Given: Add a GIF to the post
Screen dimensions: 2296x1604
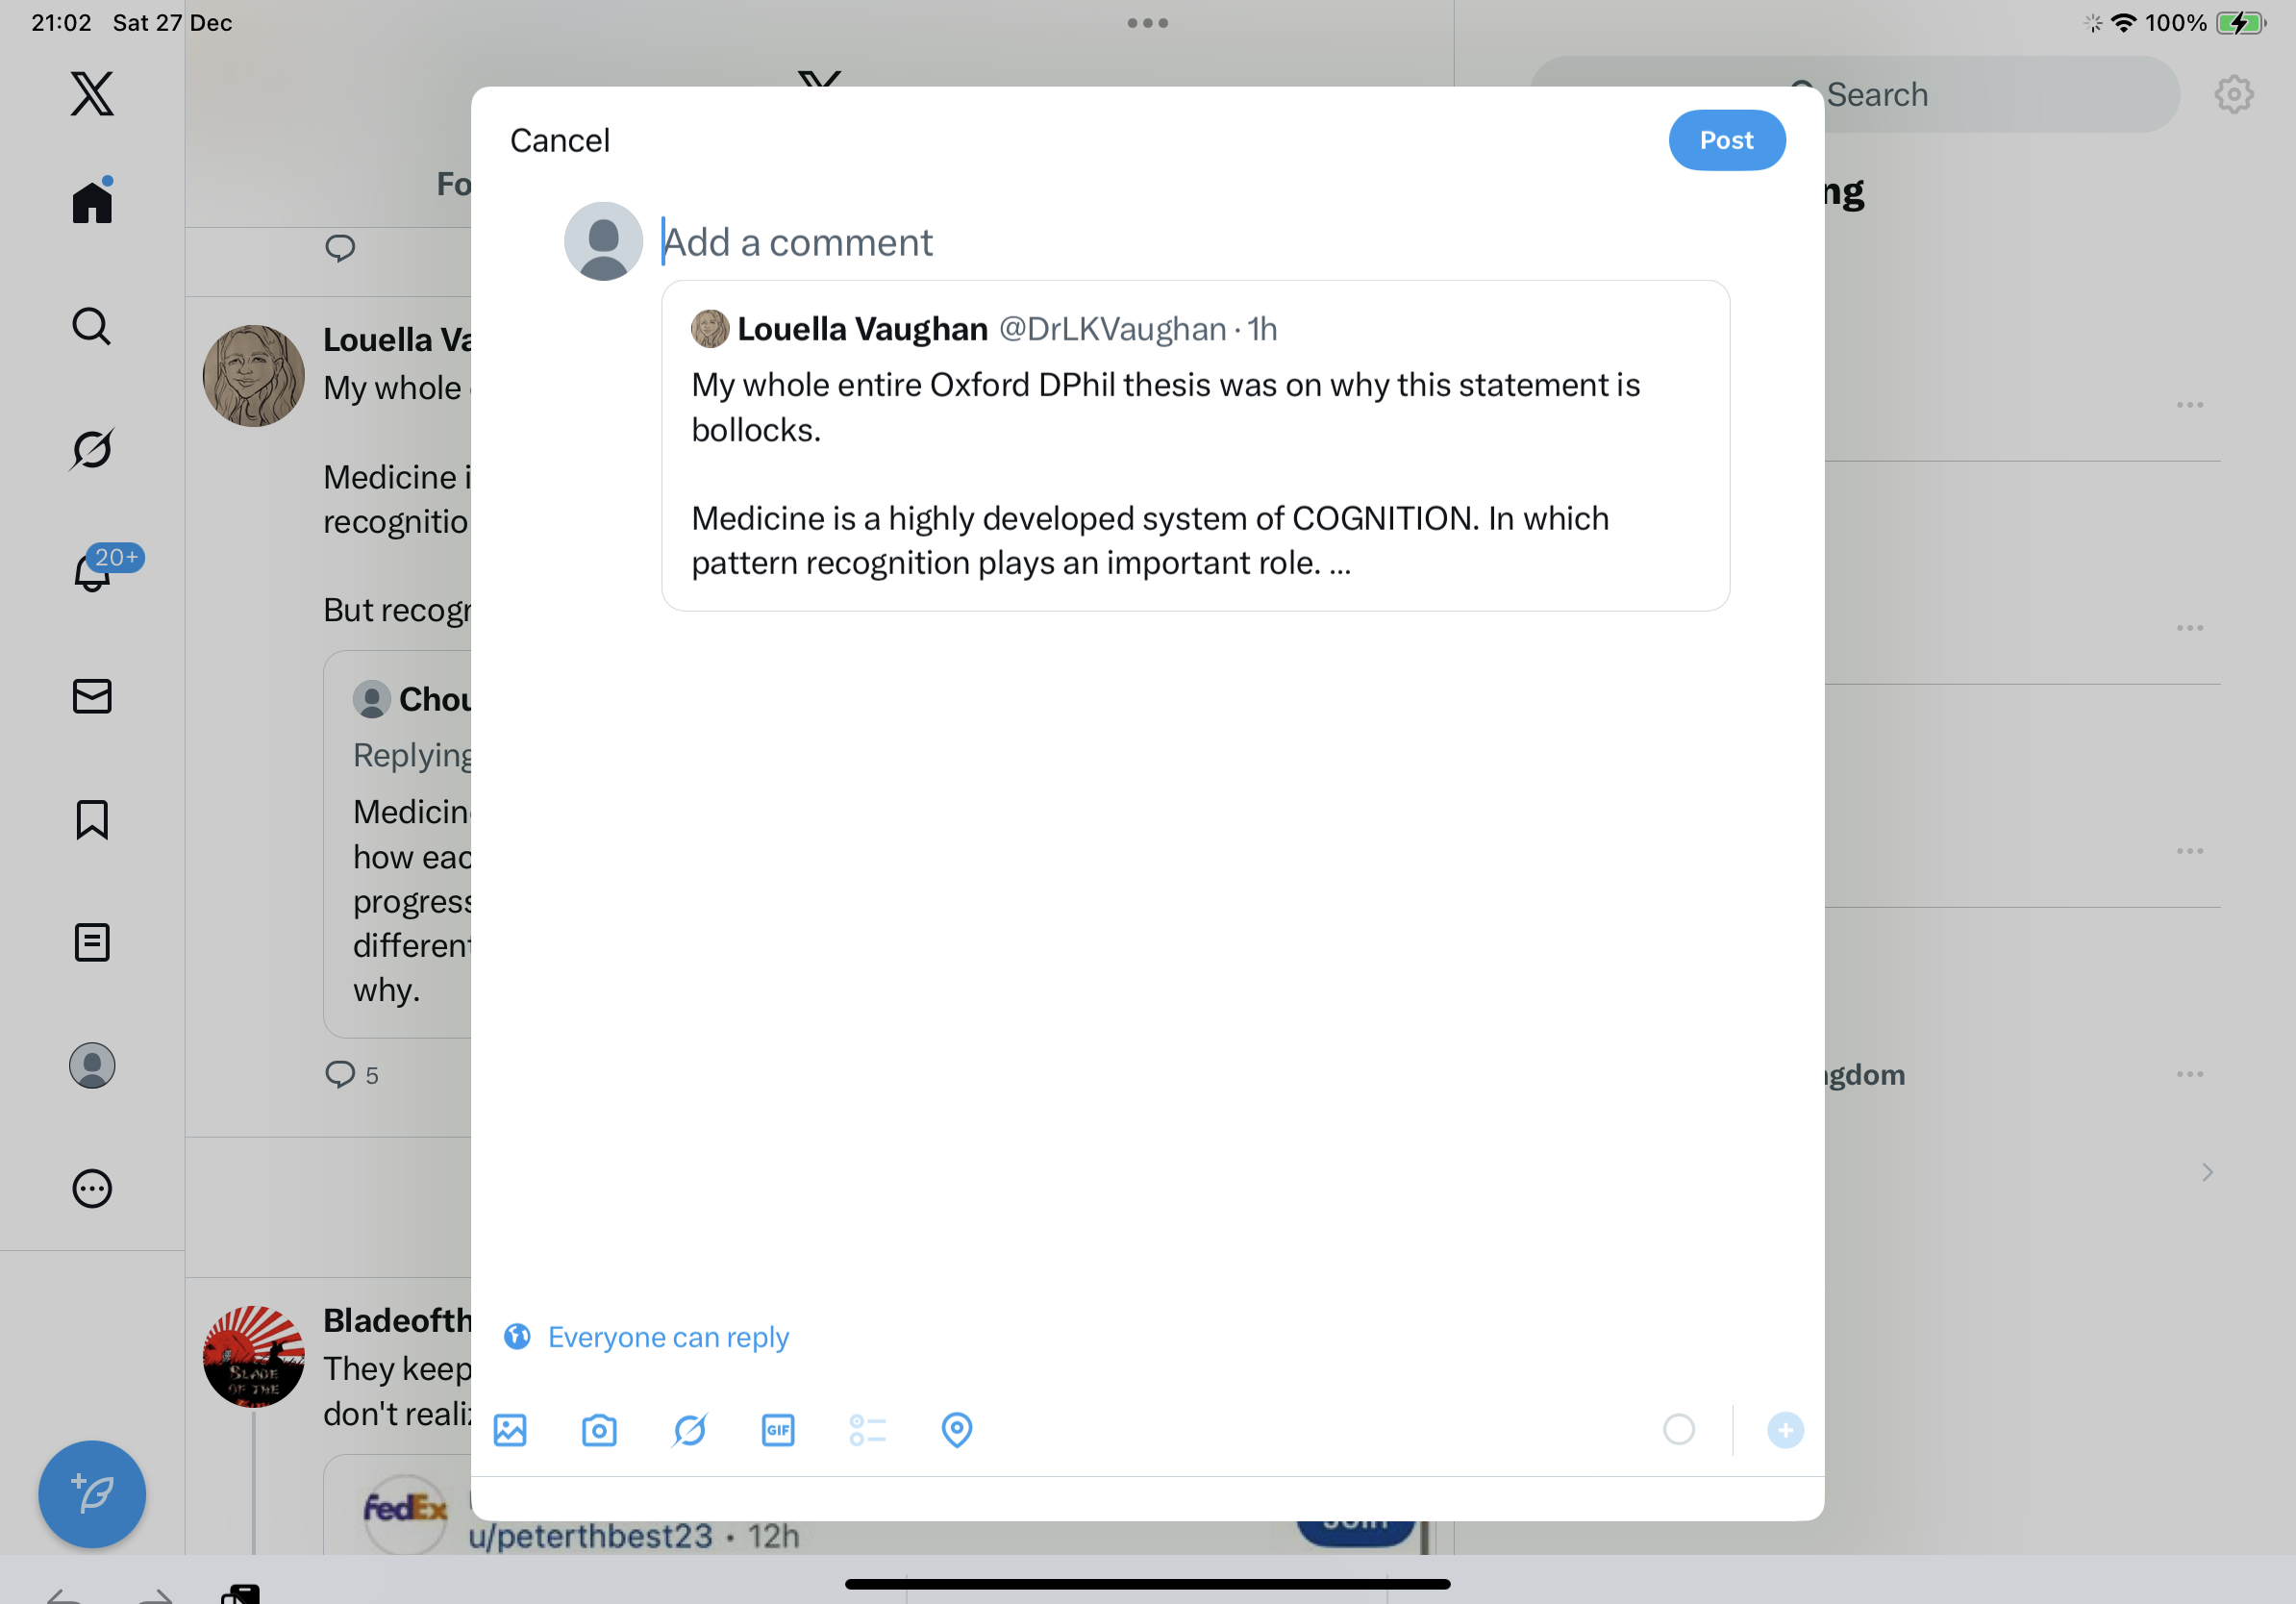Looking at the screenshot, I should [778, 1430].
